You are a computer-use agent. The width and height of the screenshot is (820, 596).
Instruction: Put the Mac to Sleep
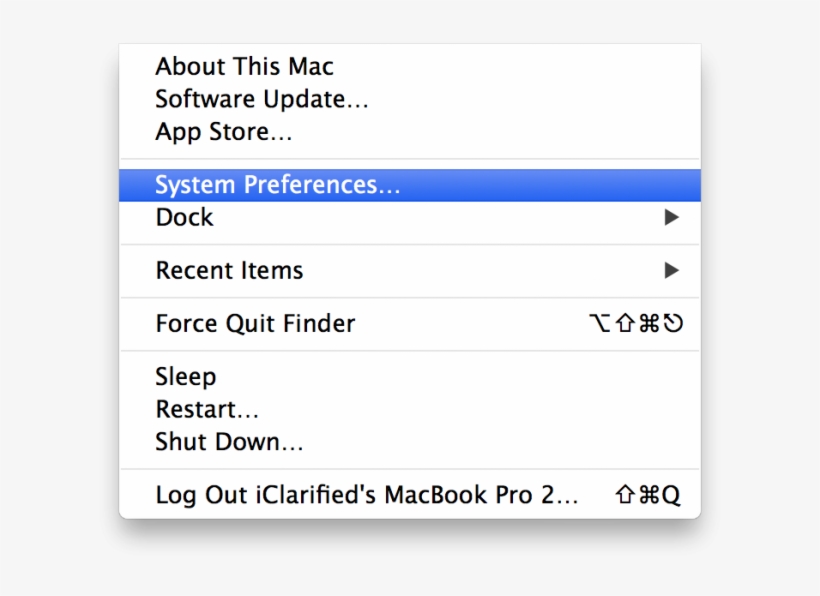[185, 377]
